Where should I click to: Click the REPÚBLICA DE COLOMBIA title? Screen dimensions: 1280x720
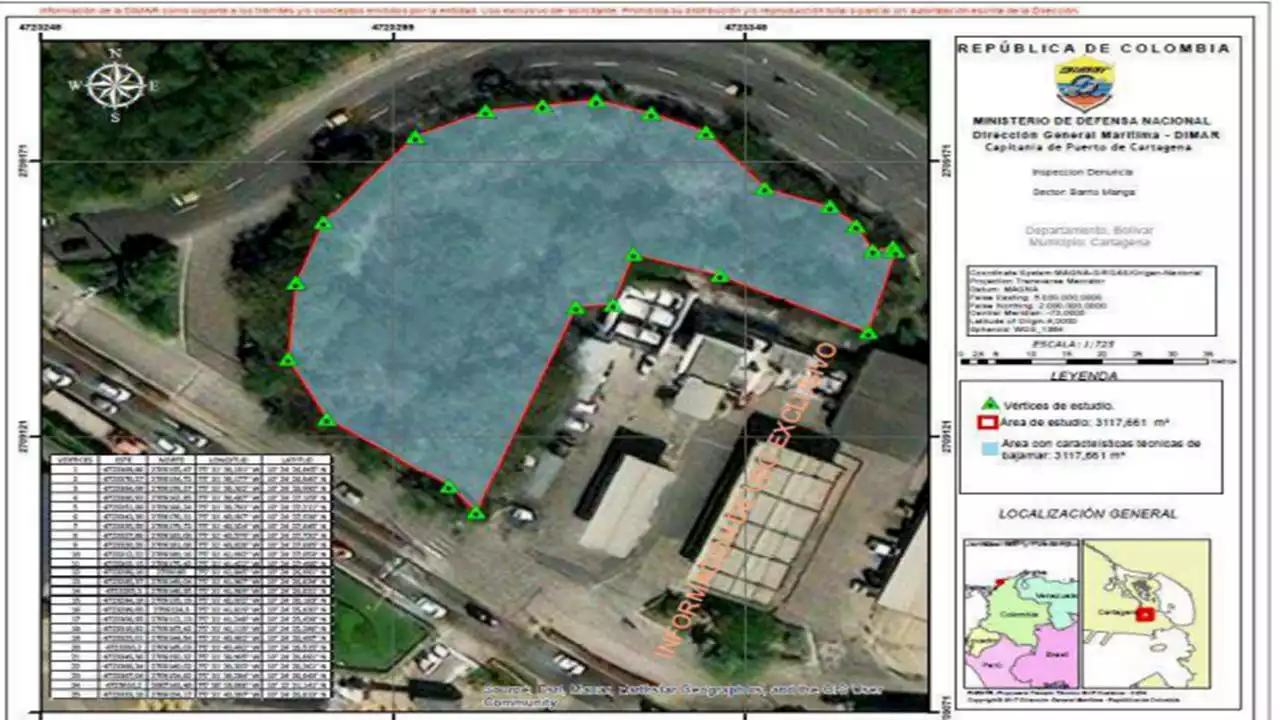1094,48
